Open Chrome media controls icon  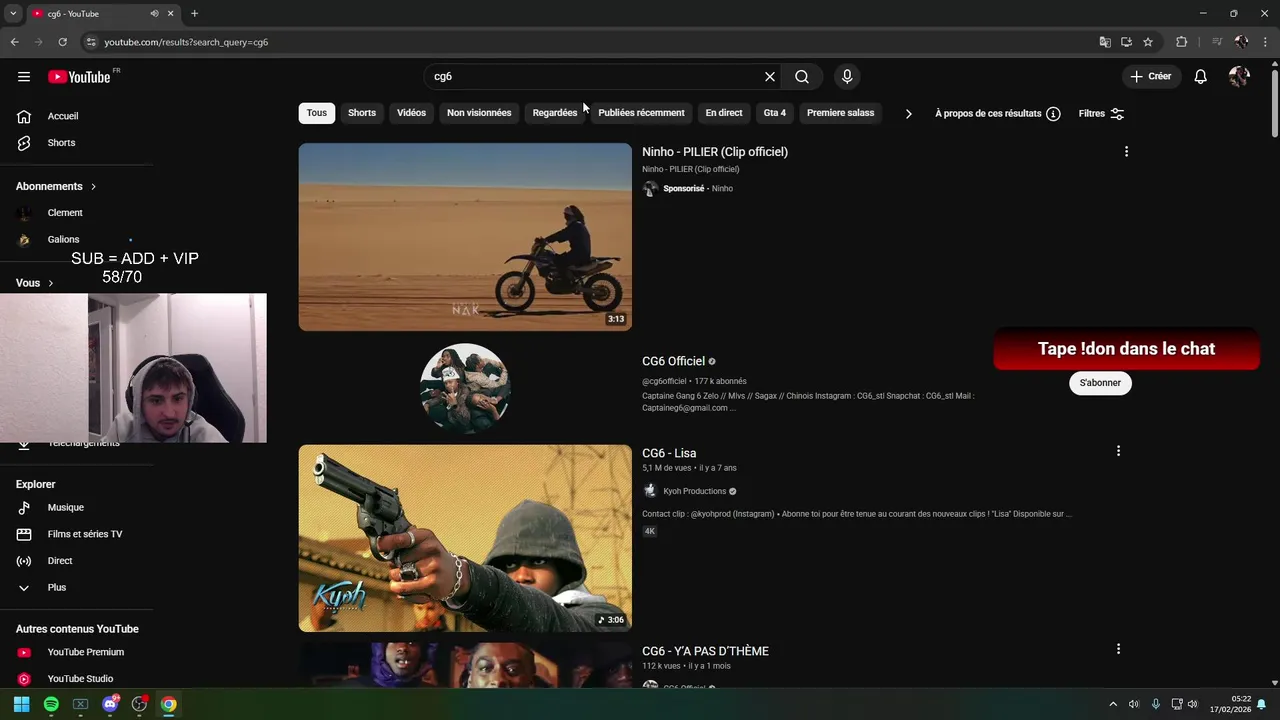[1217, 42]
